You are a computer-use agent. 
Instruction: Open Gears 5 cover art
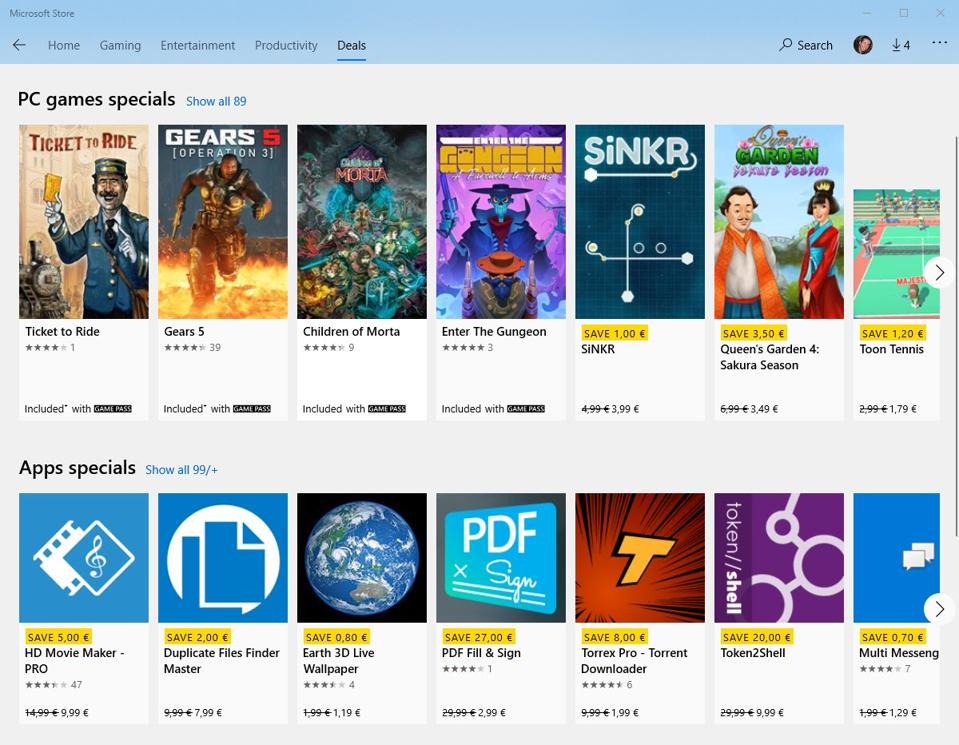coord(223,221)
